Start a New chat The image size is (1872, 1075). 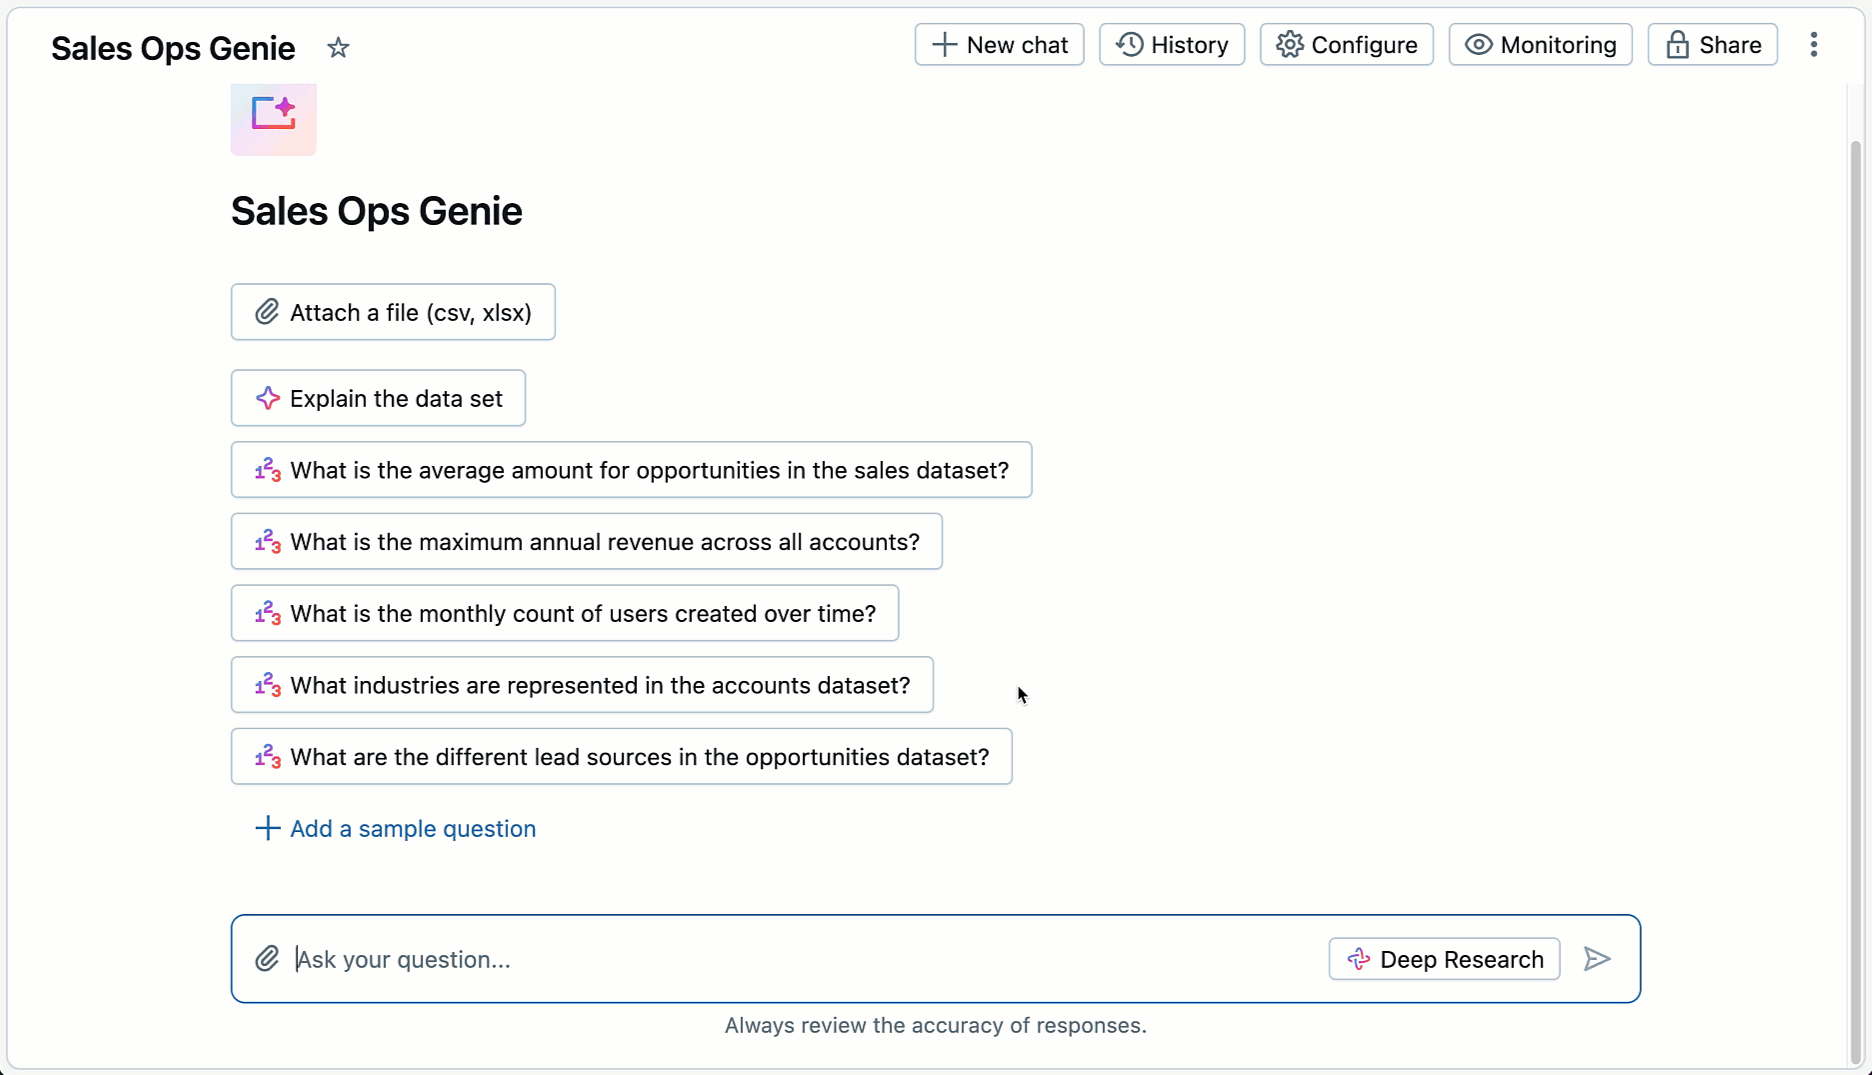(x=998, y=44)
